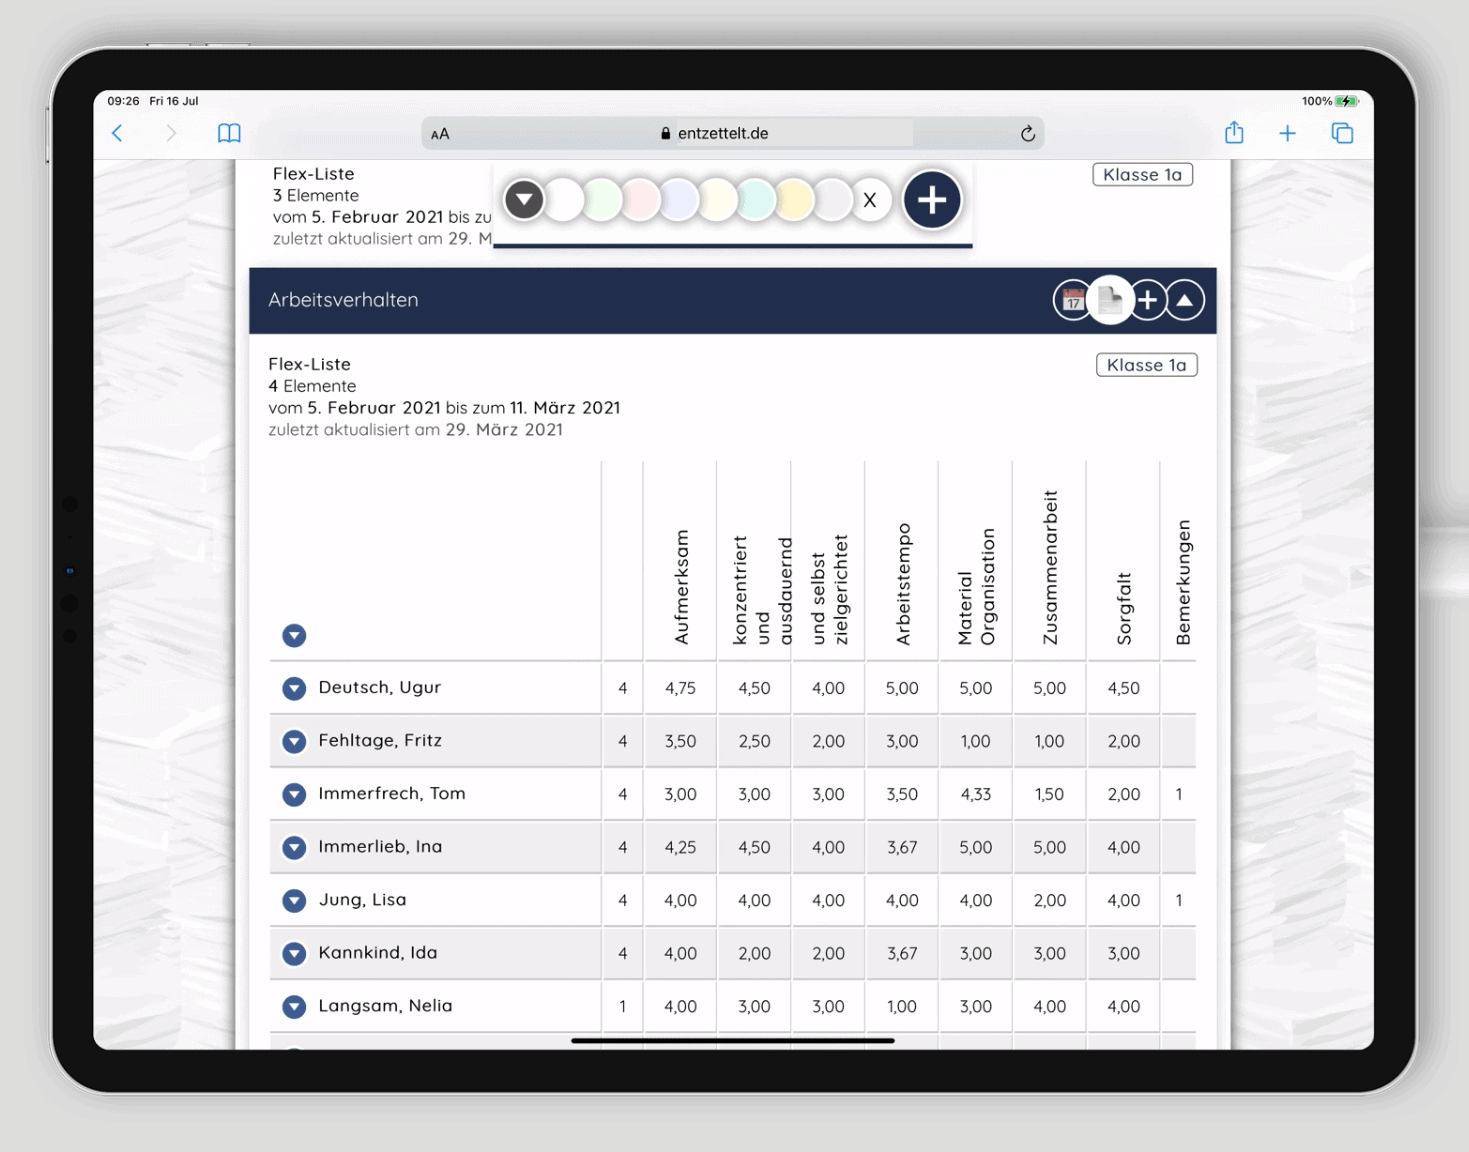Go back using Safari back arrow
The image size is (1469, 1152).
[x=118, y=133]
